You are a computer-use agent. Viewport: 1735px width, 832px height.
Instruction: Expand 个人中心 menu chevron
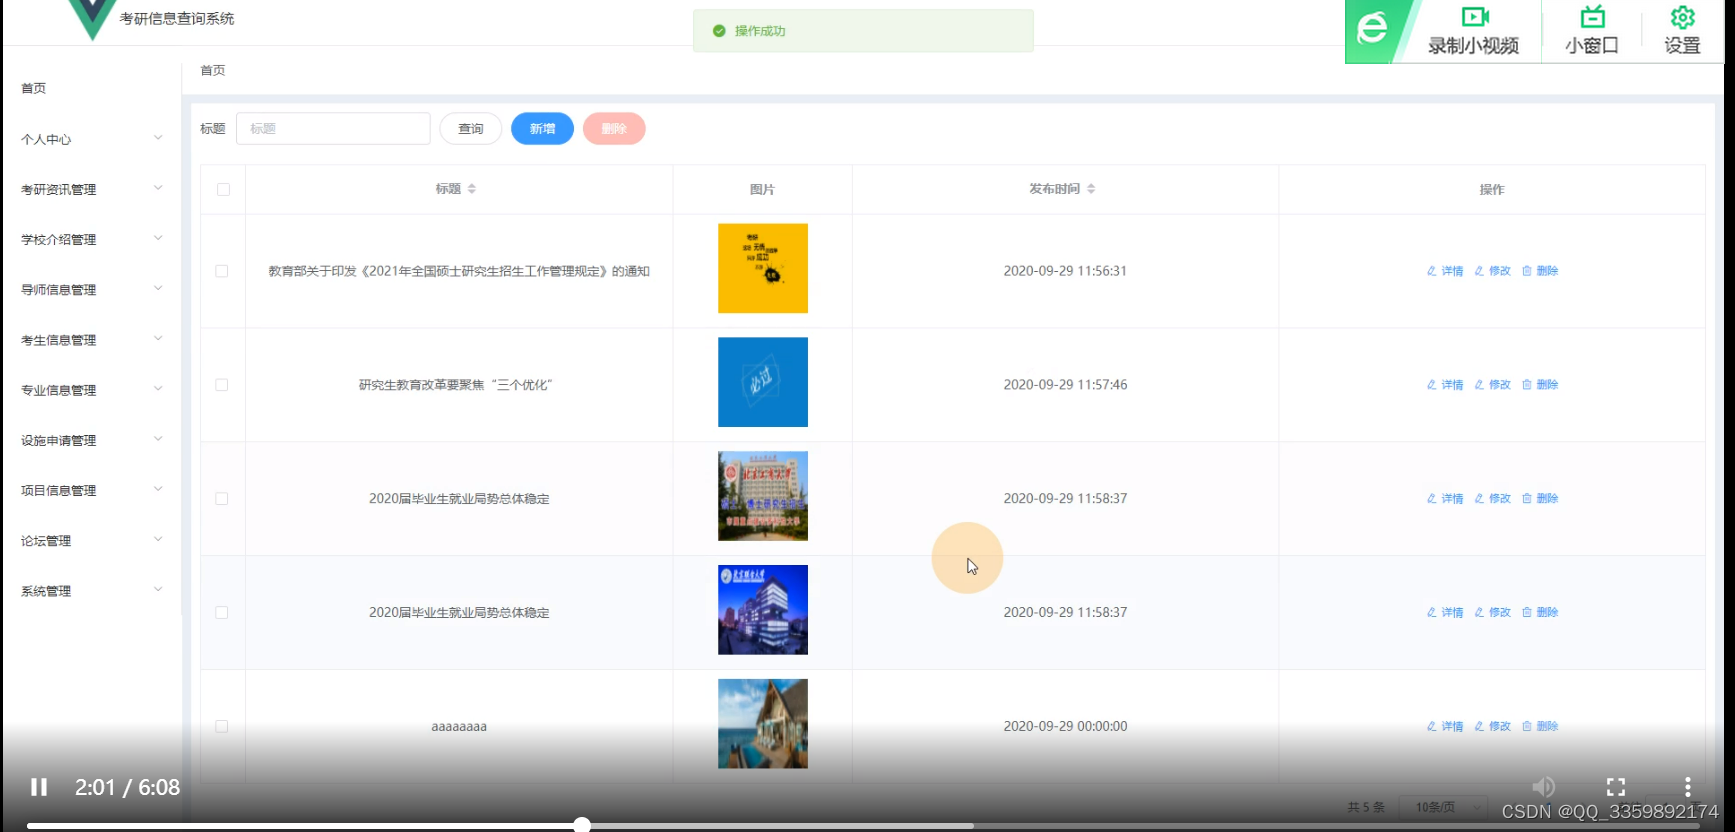click(x=158, y=138)
